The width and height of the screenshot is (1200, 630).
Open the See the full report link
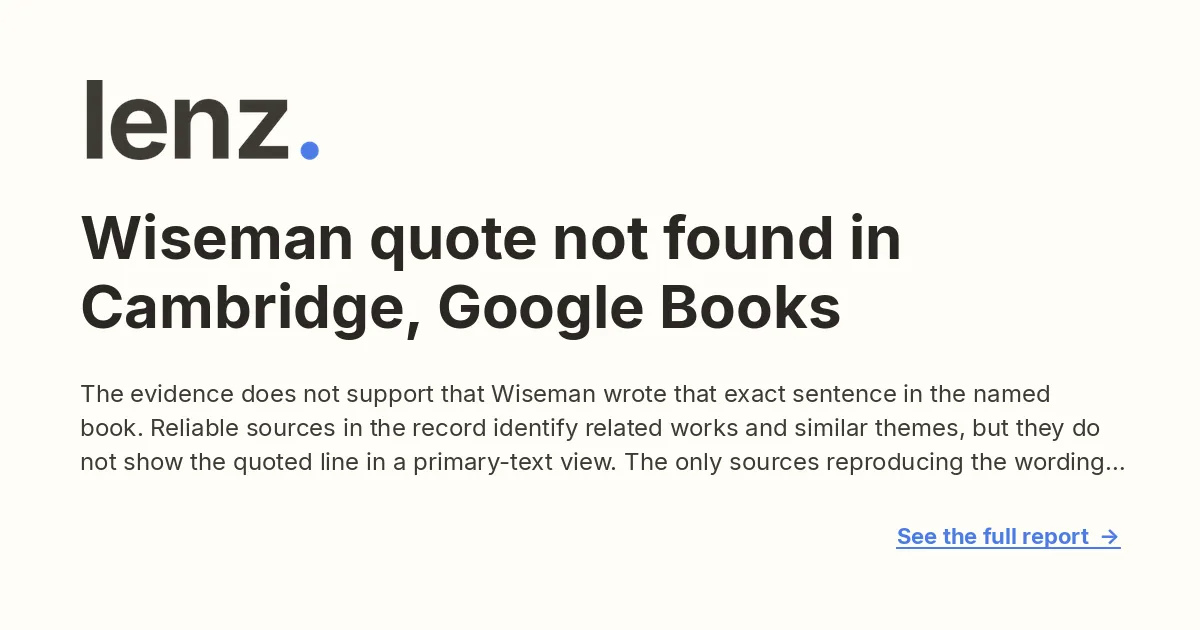coord(1008,537)
